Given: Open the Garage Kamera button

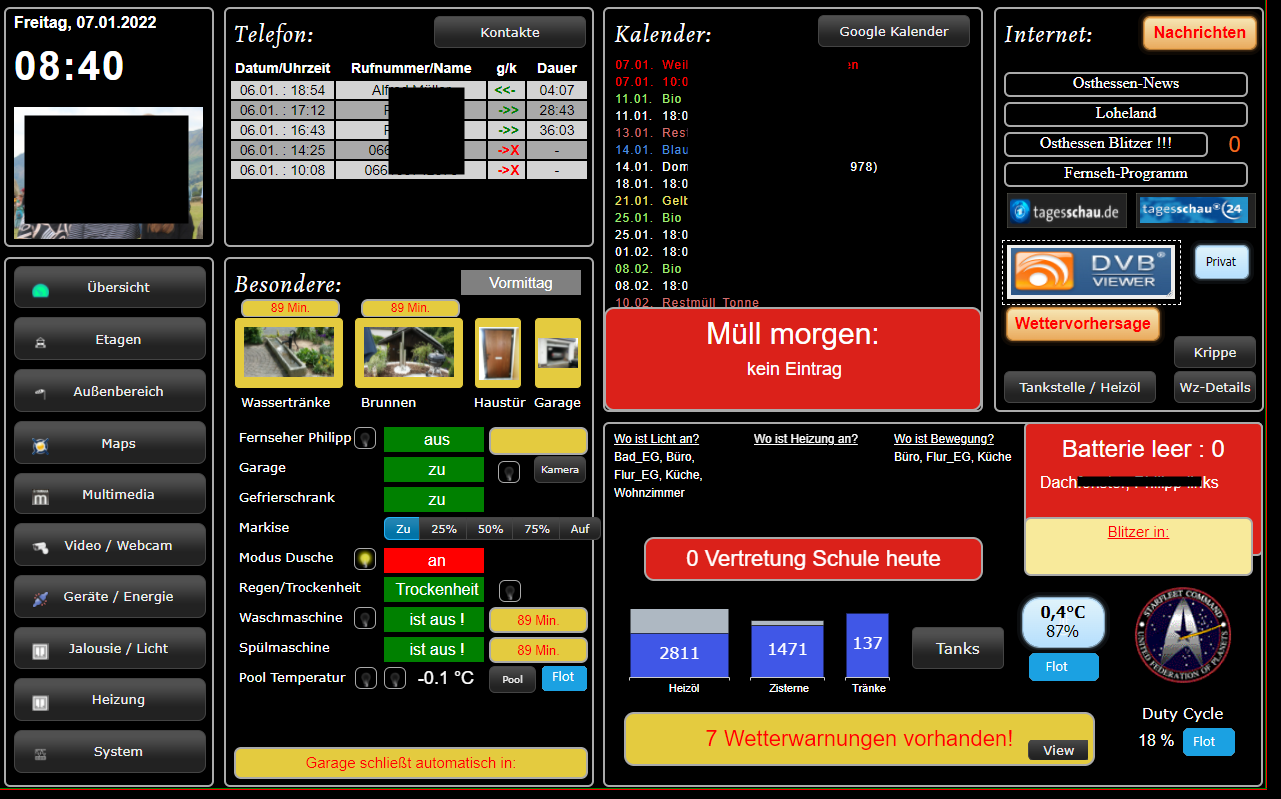Looking at the screenshot, I should (x=560, y=470).
